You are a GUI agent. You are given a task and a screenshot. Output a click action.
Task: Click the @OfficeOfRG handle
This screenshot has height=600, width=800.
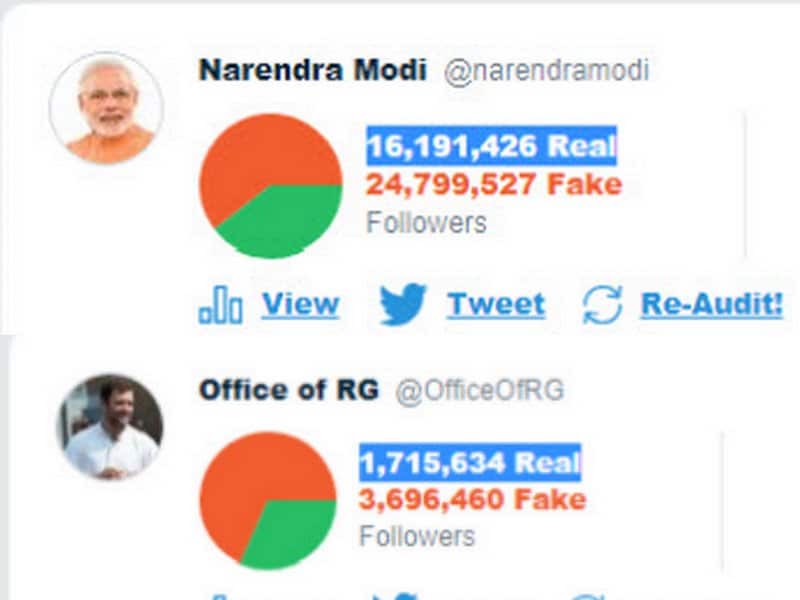[x=476, y=392]
